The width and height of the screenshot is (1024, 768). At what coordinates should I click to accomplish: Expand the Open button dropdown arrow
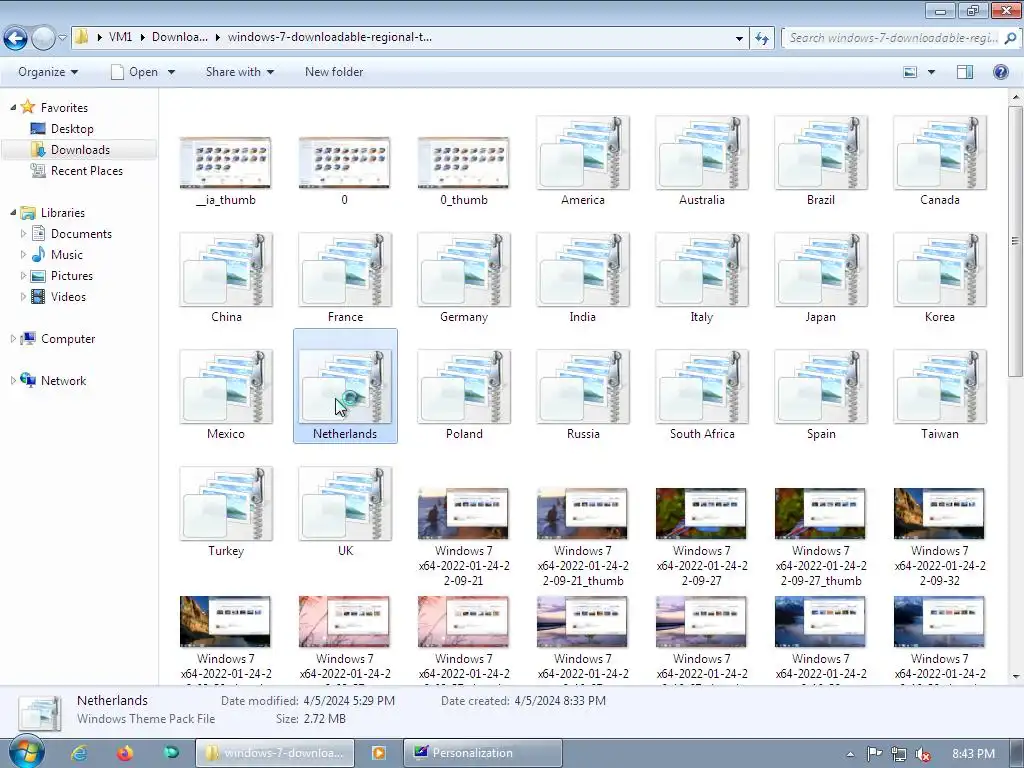click(171, 72)
